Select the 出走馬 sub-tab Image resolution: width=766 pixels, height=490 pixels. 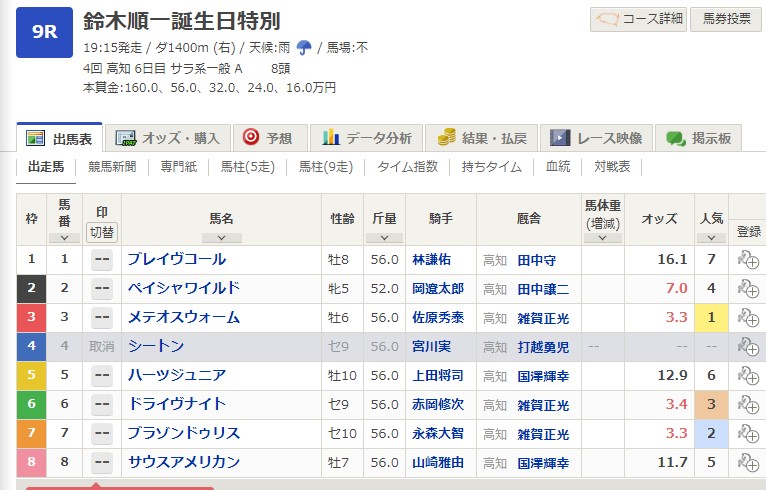(46, 167)
